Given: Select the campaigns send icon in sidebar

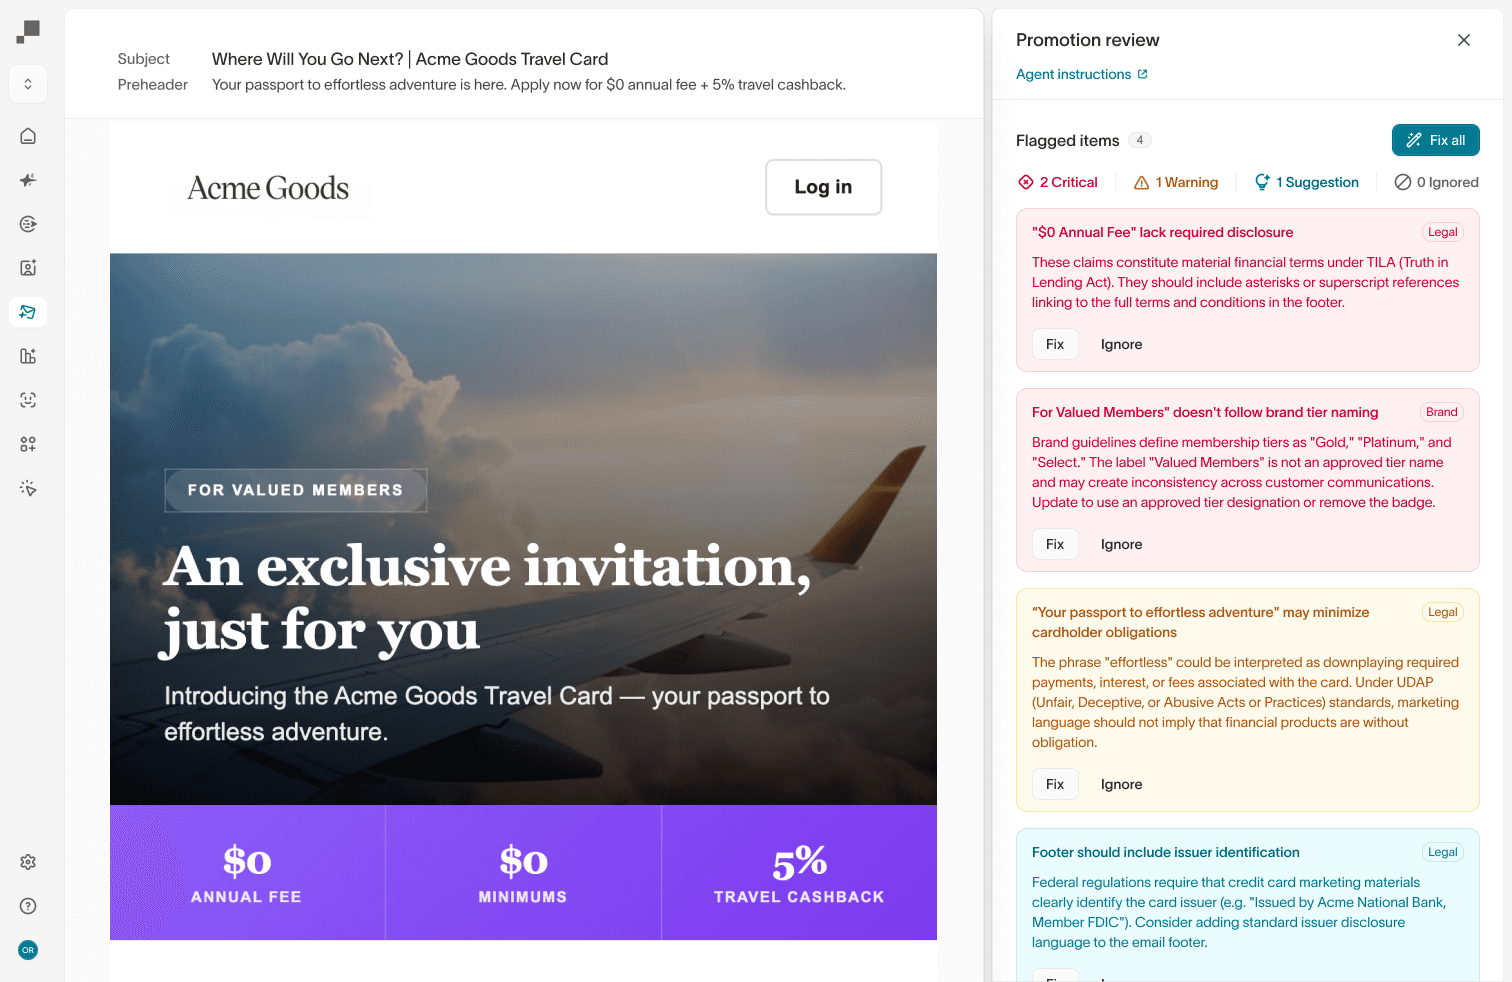Looking at the screenshot, I should pos(28,312).
